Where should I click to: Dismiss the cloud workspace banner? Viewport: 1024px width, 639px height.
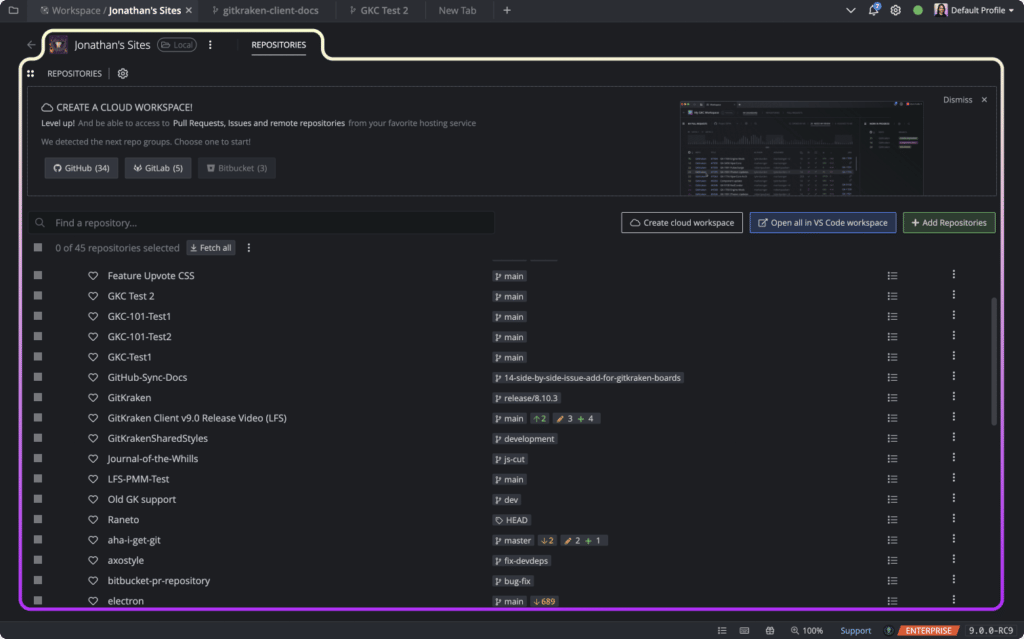point(965,100)
